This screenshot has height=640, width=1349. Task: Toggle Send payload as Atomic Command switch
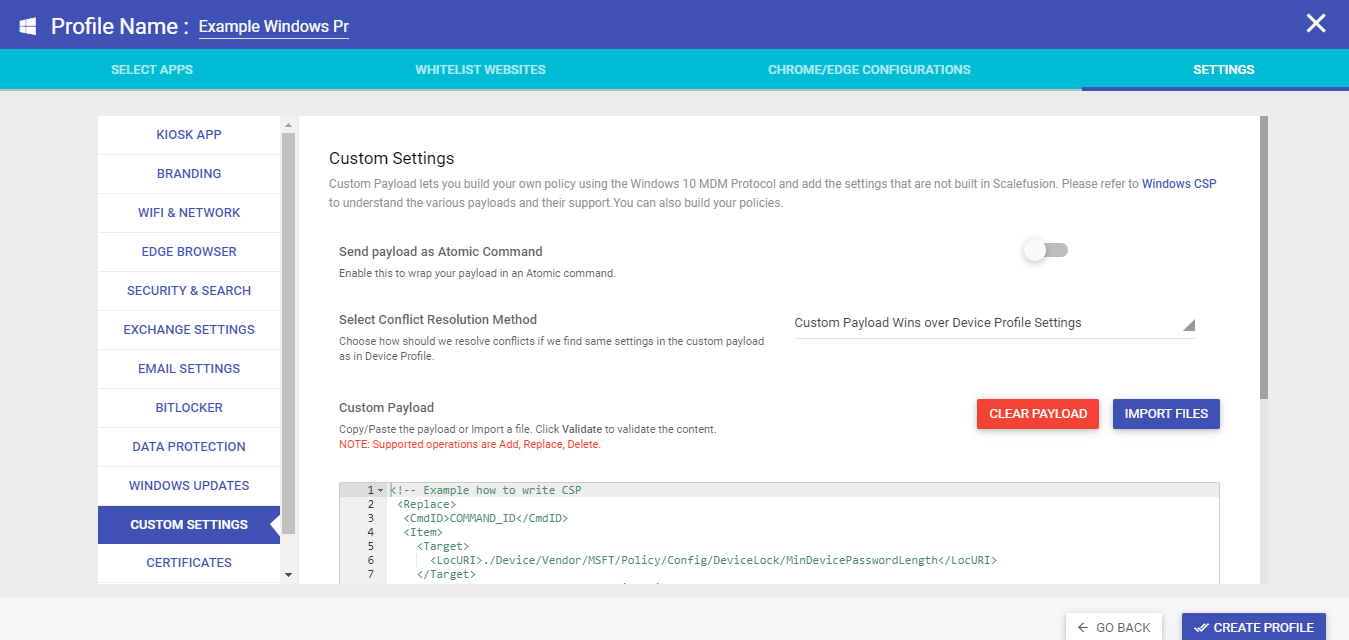[x=1046, y=250]
